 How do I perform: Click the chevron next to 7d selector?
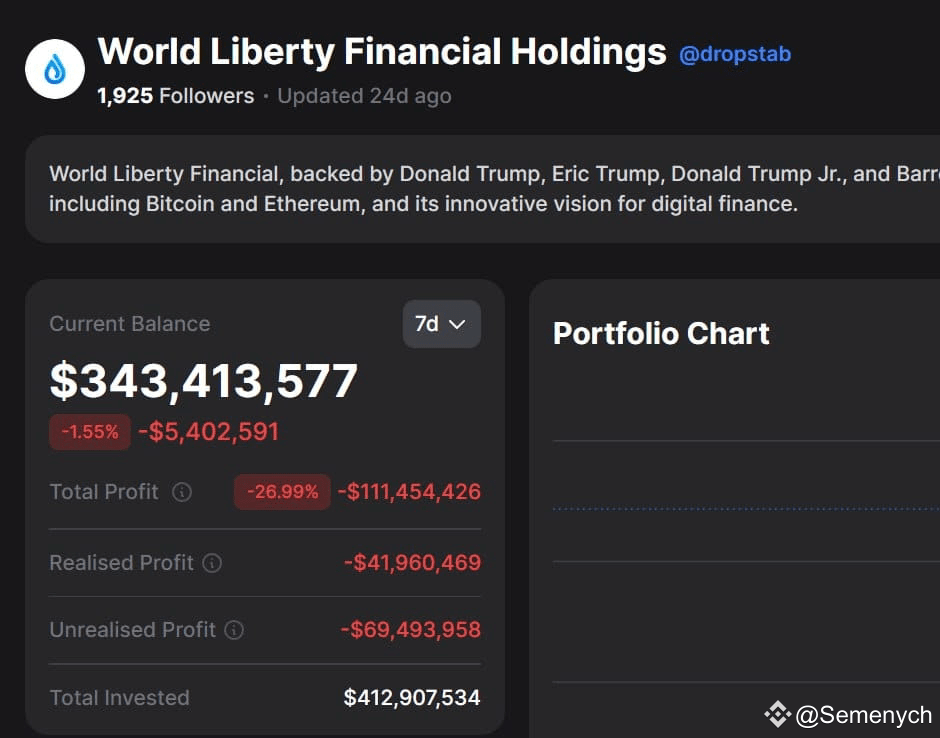tap(458, 324)
